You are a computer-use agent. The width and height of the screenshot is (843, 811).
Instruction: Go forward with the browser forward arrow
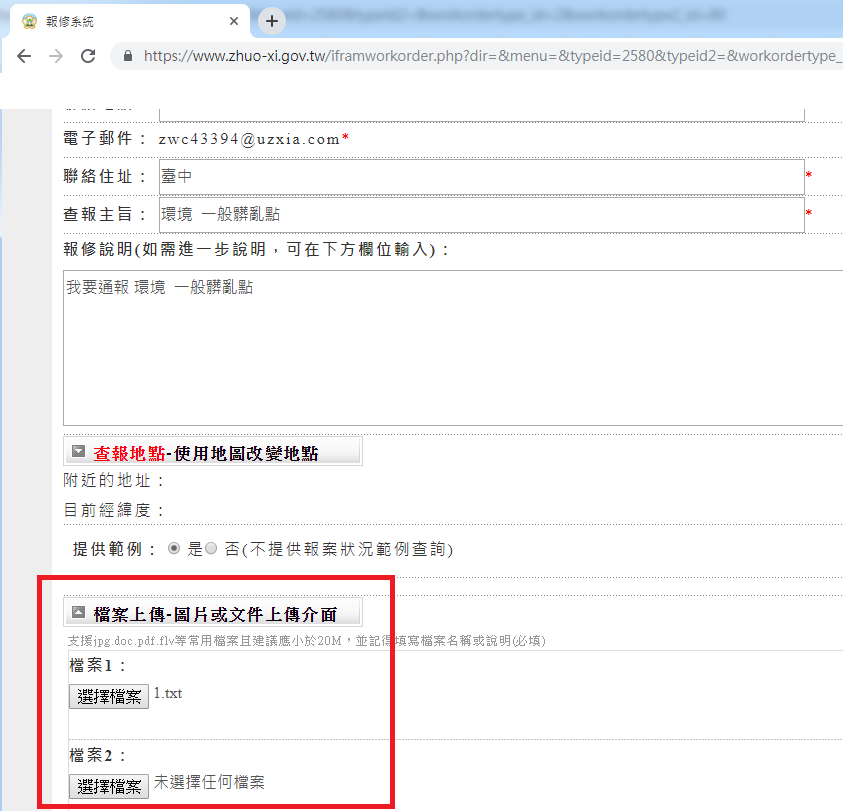56,56
